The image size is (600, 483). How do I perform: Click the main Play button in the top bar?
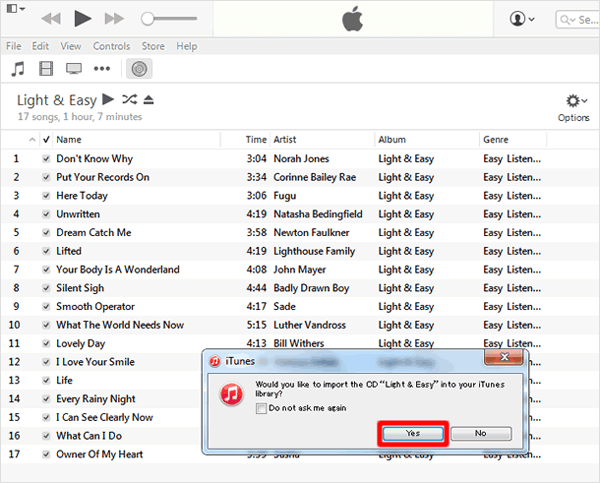pos(83,18)
